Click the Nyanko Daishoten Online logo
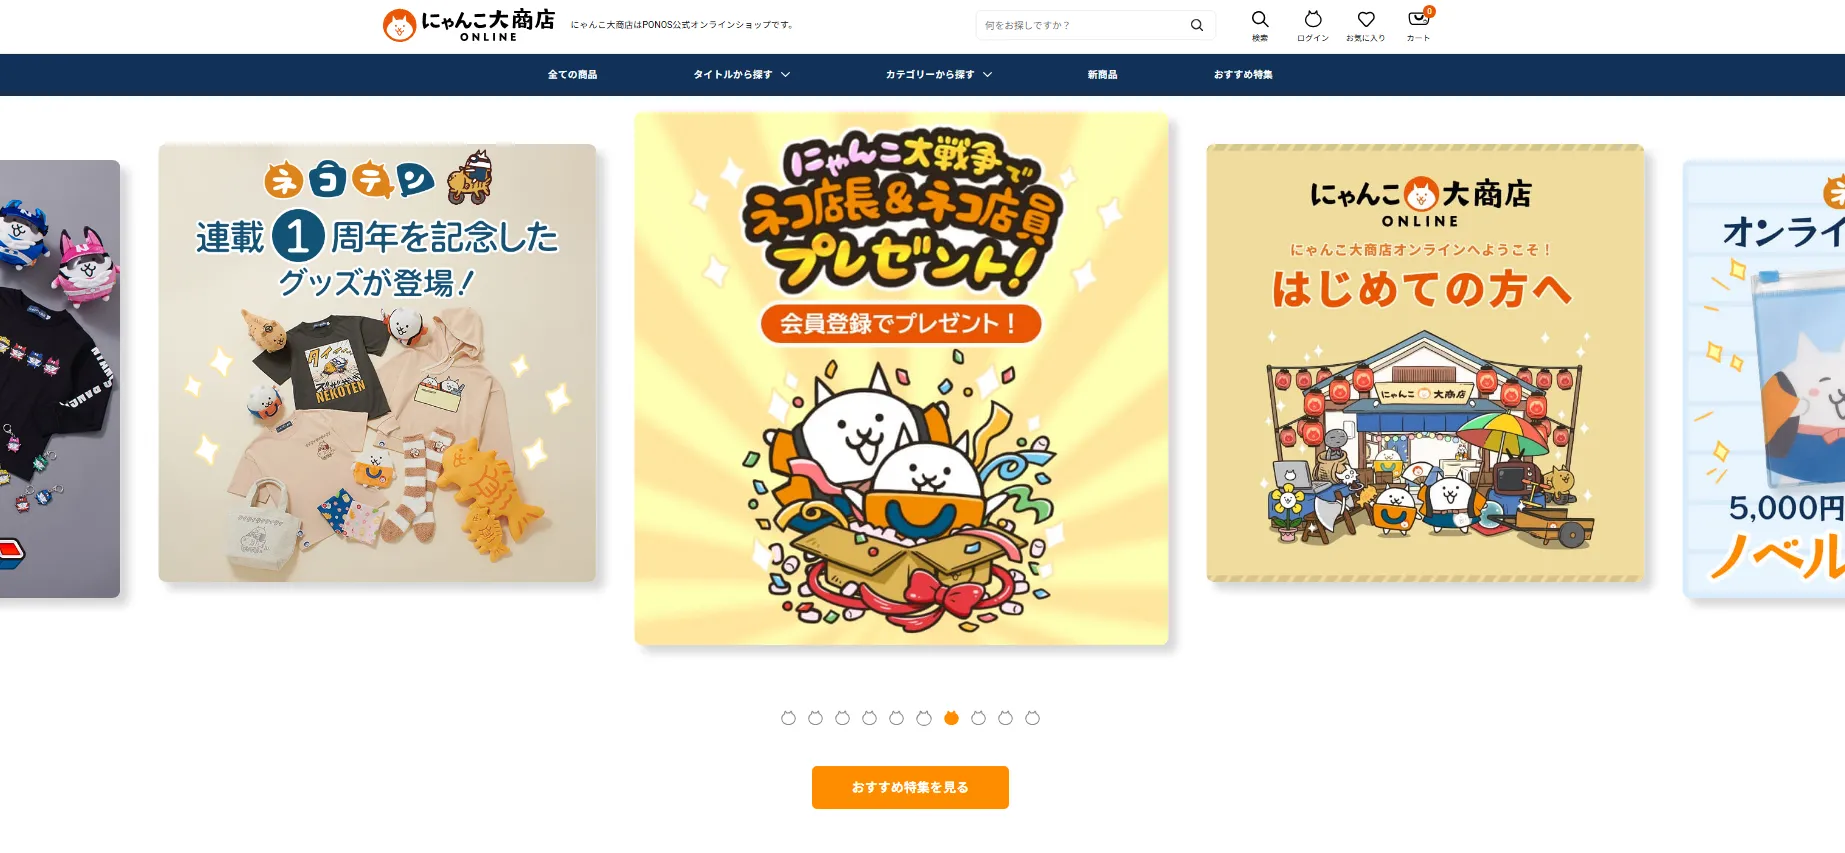Viewport: 1845px width, 853px height. 468,25
